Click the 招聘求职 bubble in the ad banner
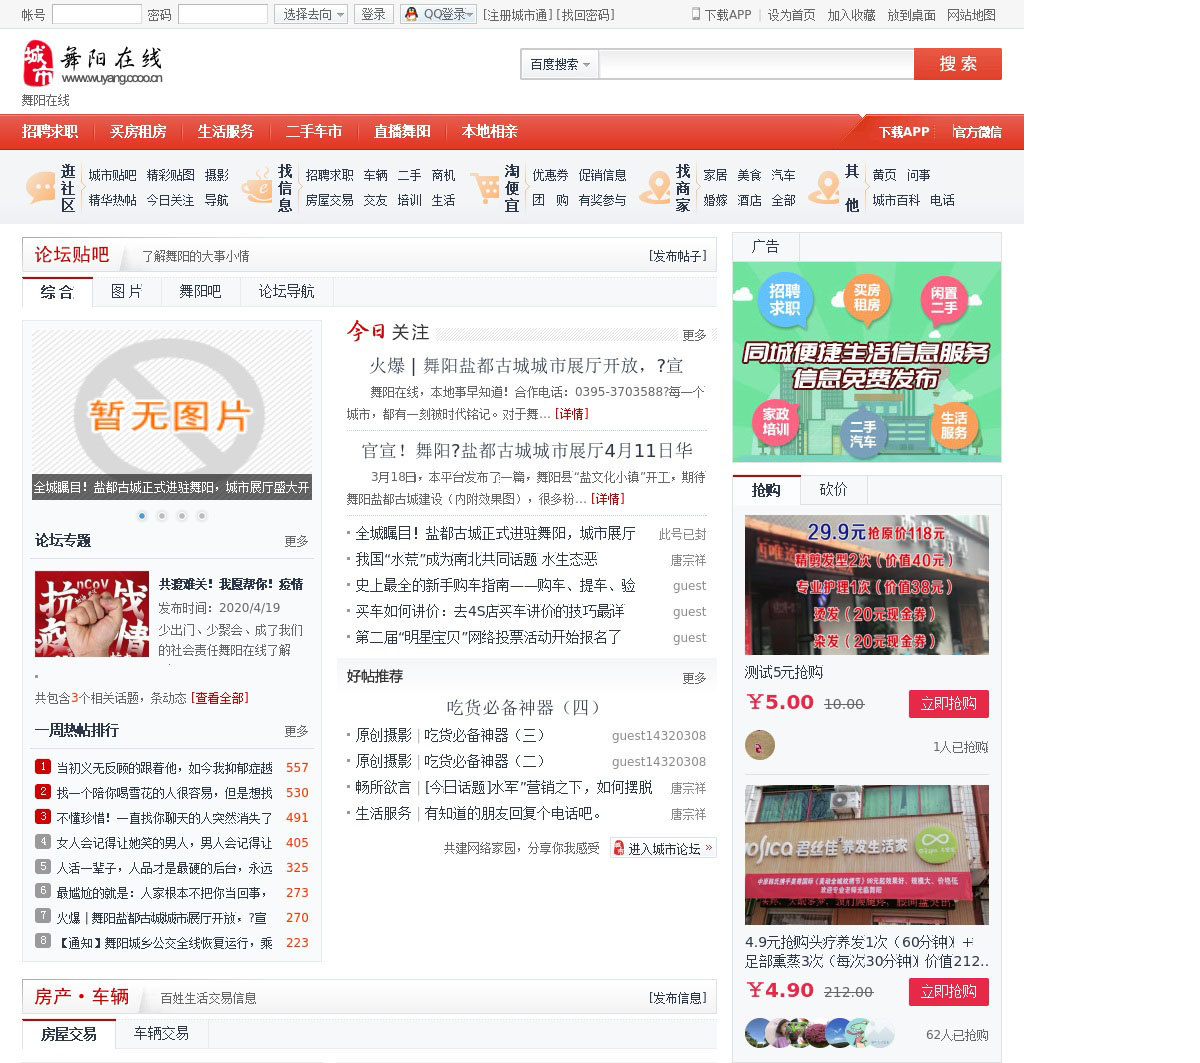Viewport: 1200px width, 1063px height. click(x=785, y=299)
